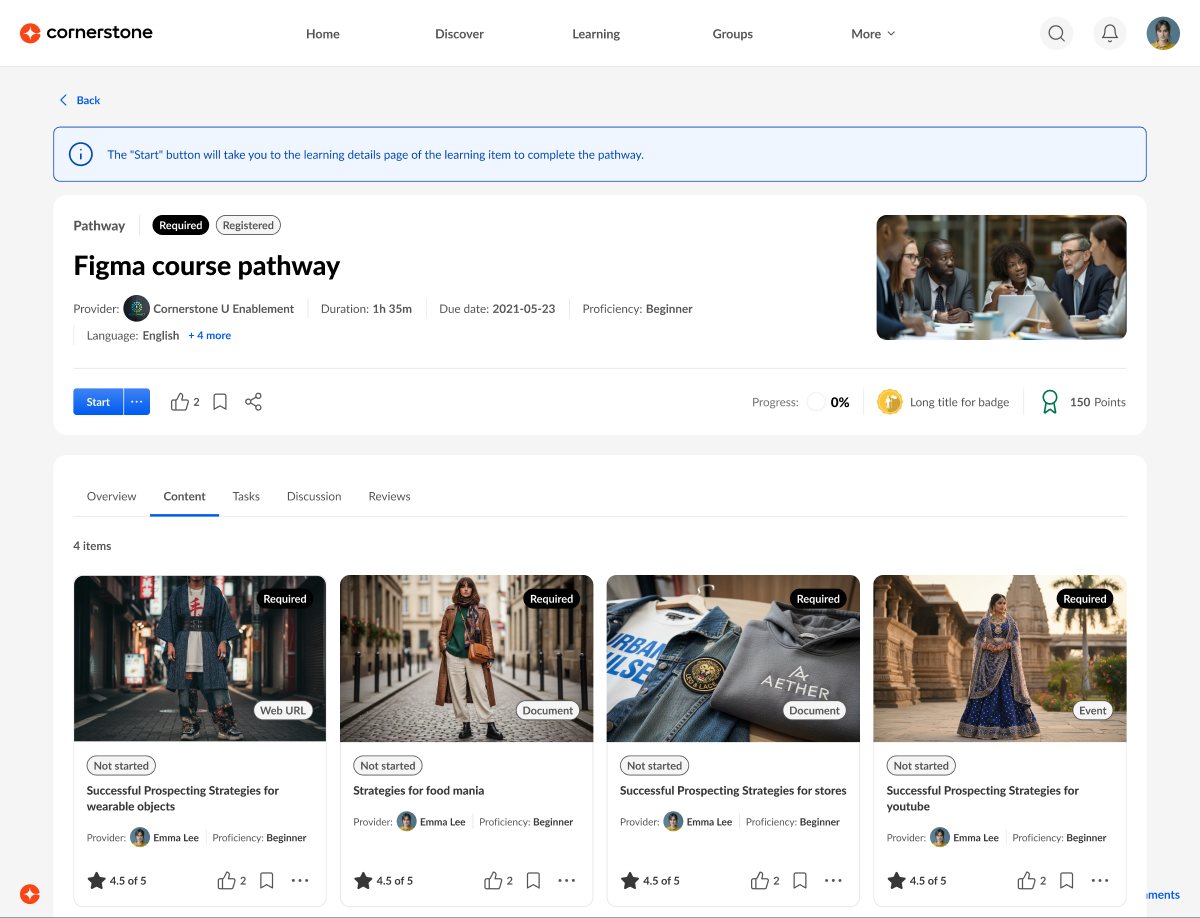Click the Long title for badge icon
Image resolution: width=1200 pixels, height=918 pixels.
[x=889, y=402]
